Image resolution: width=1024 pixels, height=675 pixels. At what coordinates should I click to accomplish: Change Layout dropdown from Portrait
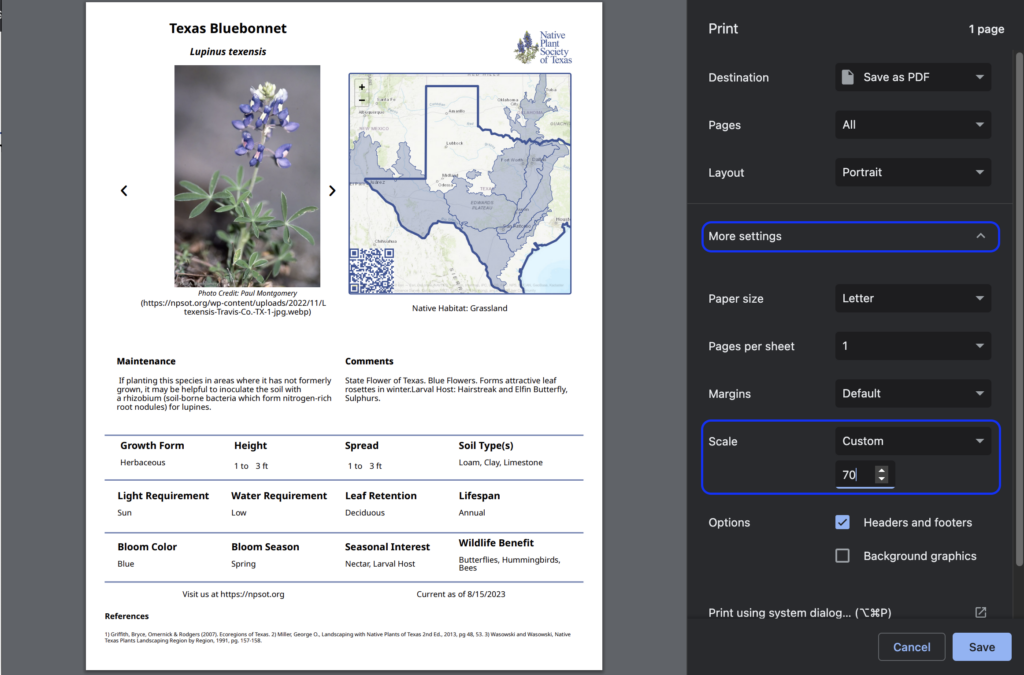click(912, 172)
